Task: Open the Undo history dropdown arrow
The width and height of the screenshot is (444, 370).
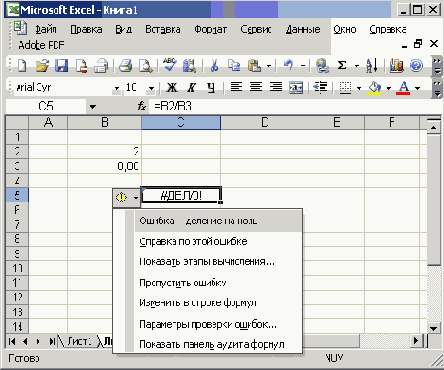Action: [303, 66]
